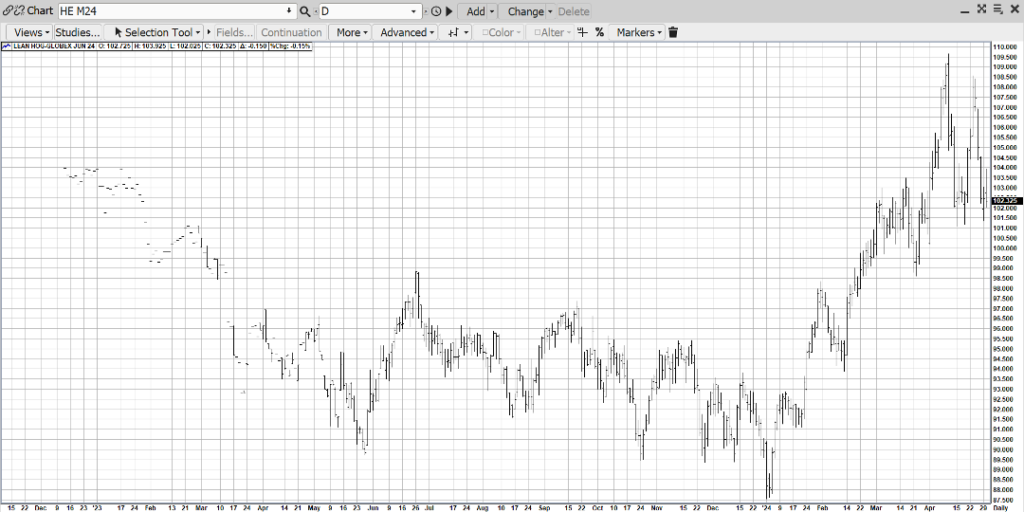Expand the HE M24 symbol dropdown
Viewport: 1024px width, 512px height.
pos(290,11)
